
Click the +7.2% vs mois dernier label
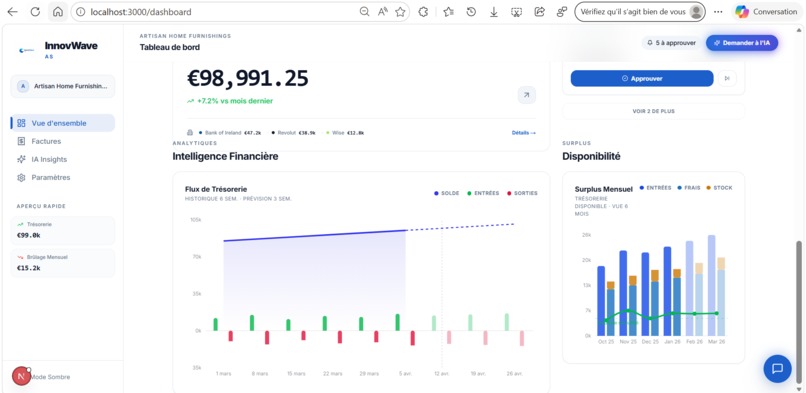tap(230, 101)
